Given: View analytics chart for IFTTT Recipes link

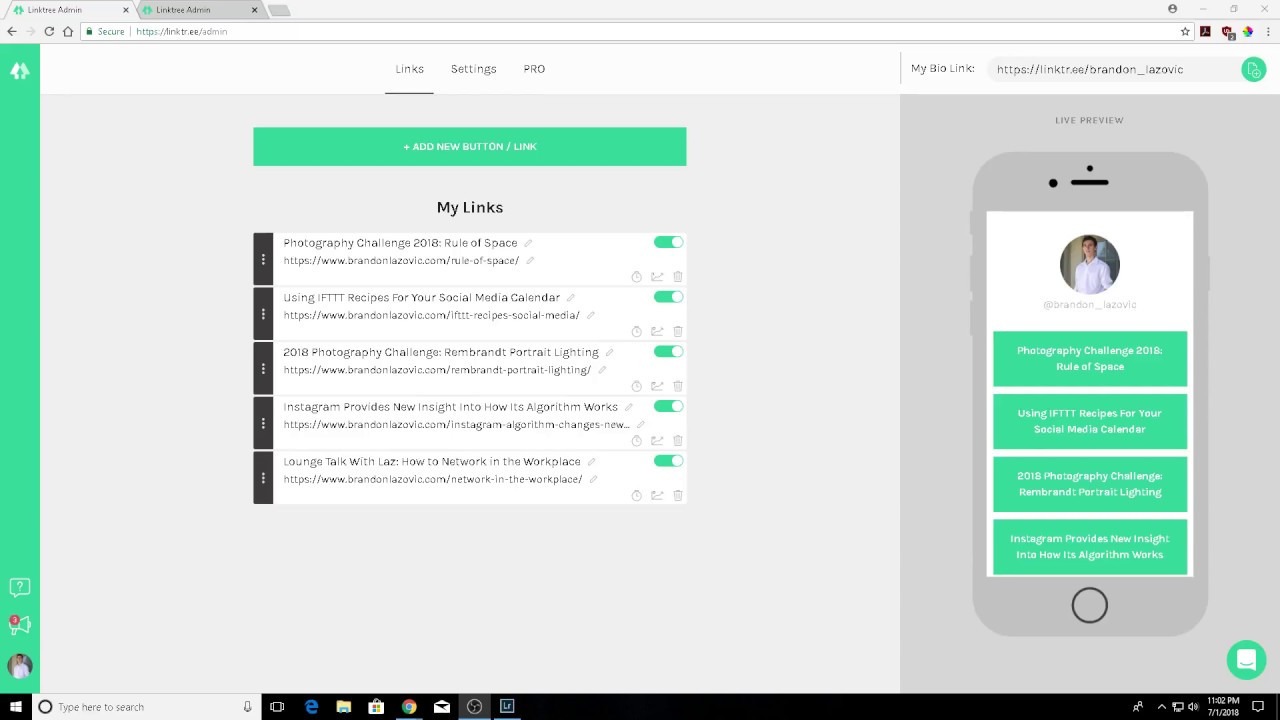Looking at the screenshot, I should click(x=657, y=332).
